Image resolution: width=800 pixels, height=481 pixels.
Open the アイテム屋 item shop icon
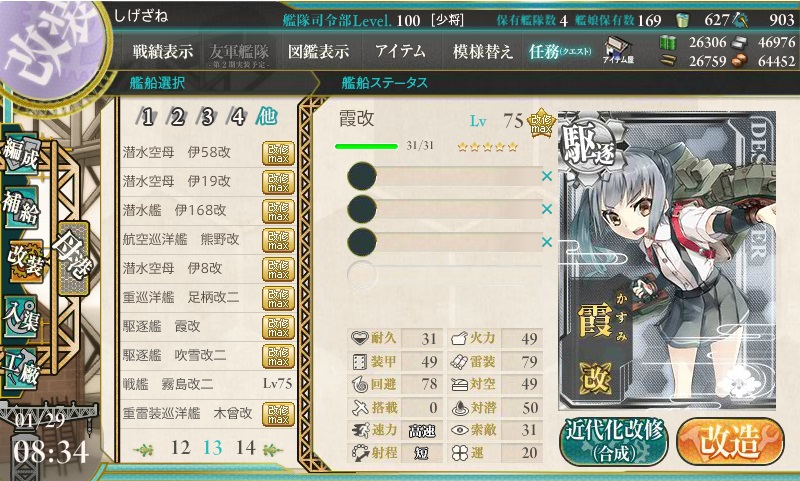coord(618,50)
